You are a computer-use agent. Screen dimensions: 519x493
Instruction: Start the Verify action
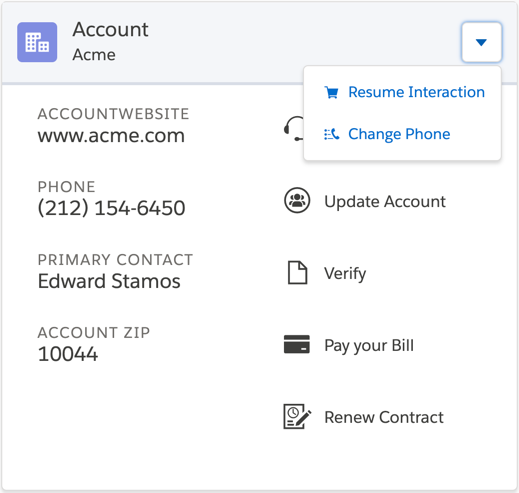[345, 274]
